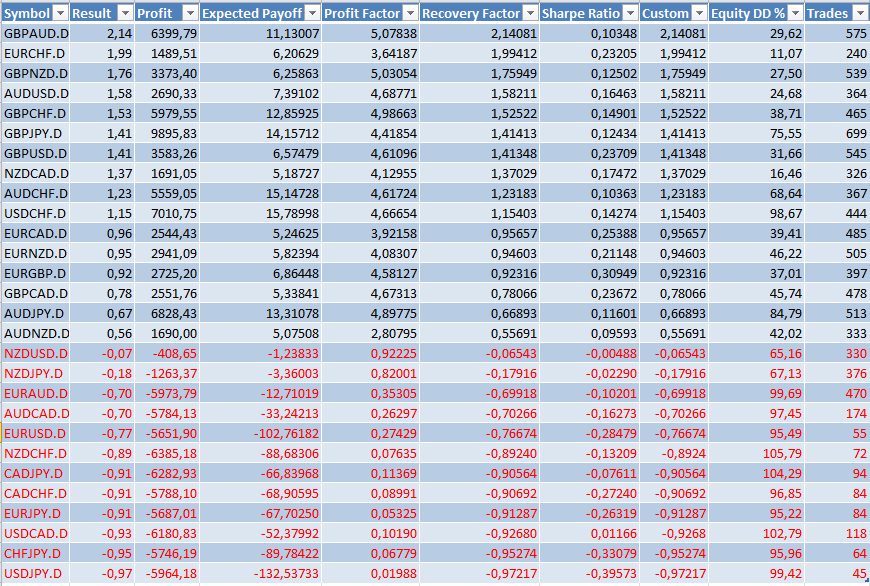Open the Profit column filter dropdown

[190, 13]
